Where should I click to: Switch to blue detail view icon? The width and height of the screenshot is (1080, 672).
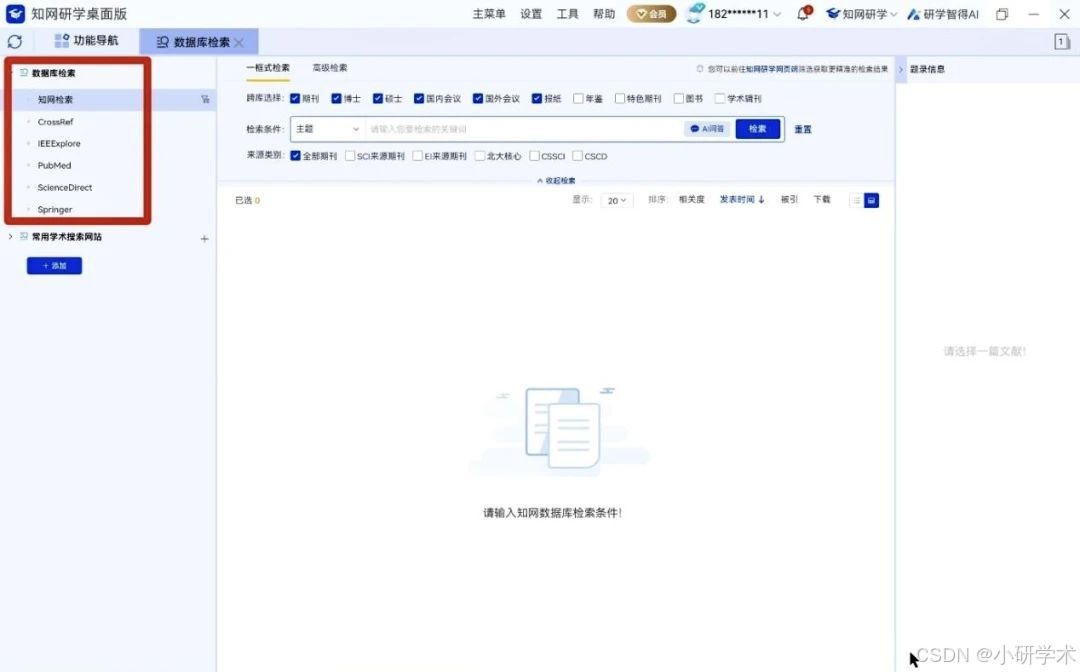click(x=871, y=200)
